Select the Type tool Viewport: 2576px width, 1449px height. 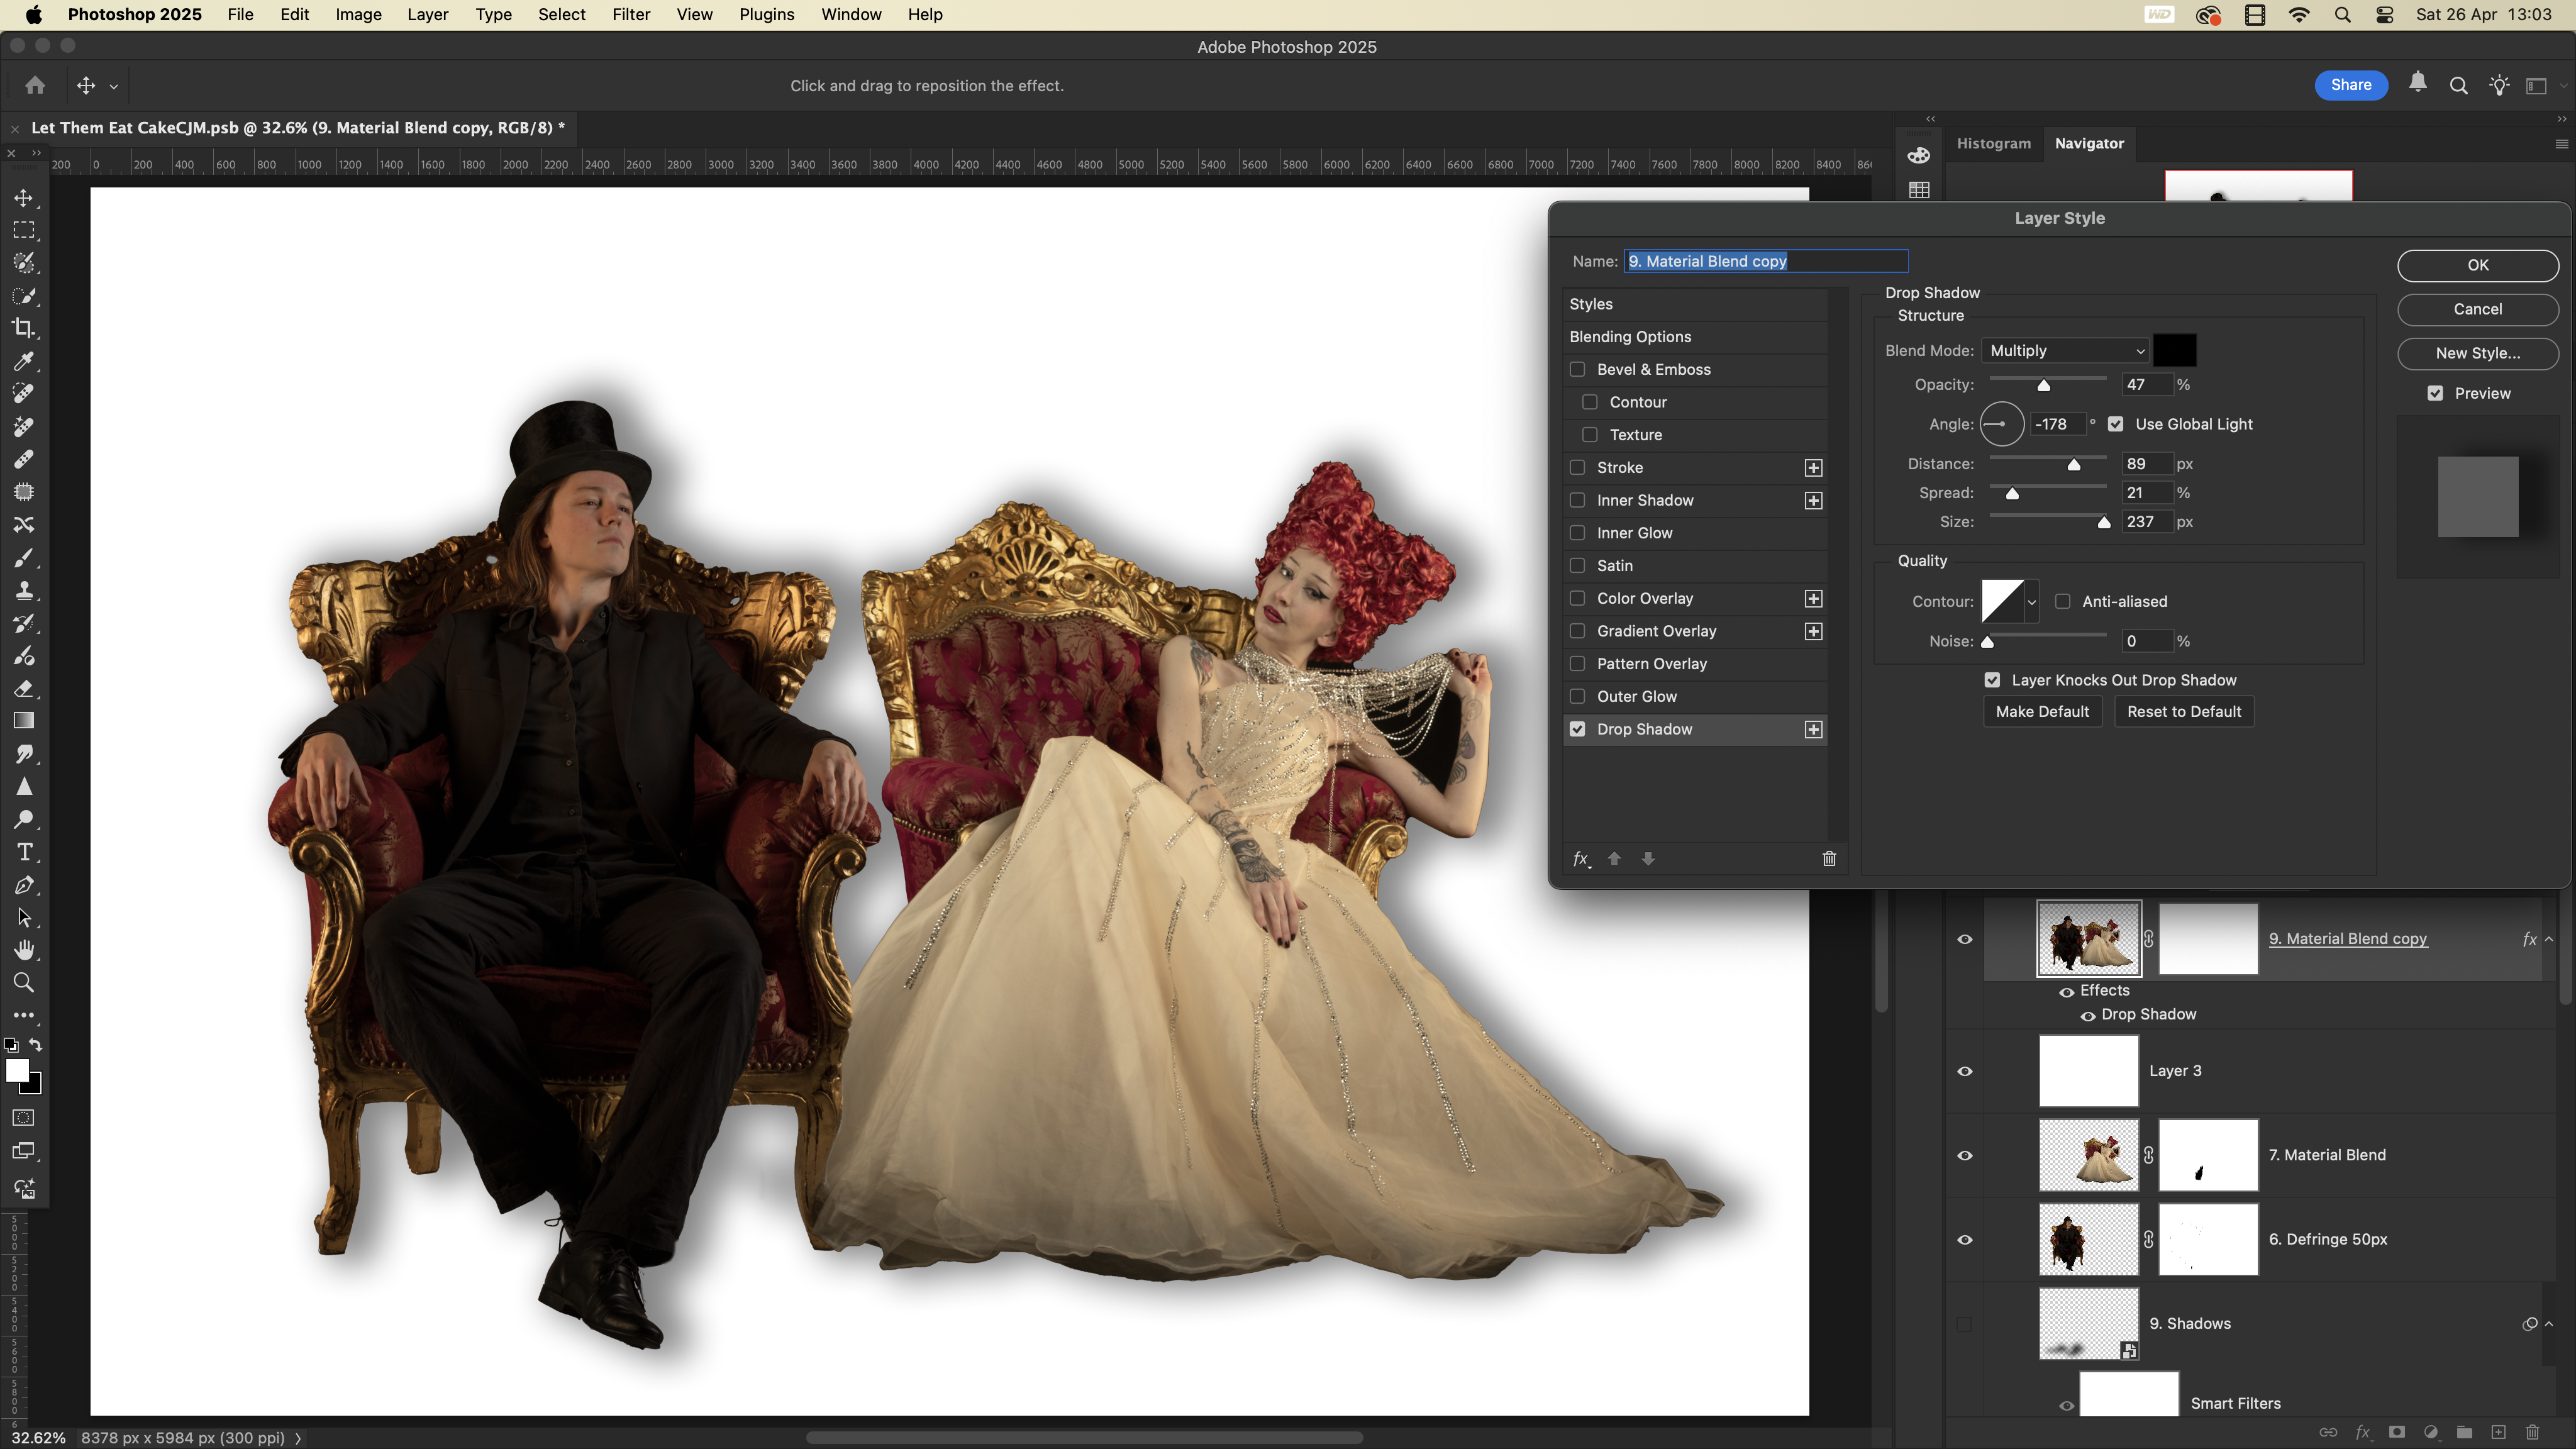click(24, 852)
